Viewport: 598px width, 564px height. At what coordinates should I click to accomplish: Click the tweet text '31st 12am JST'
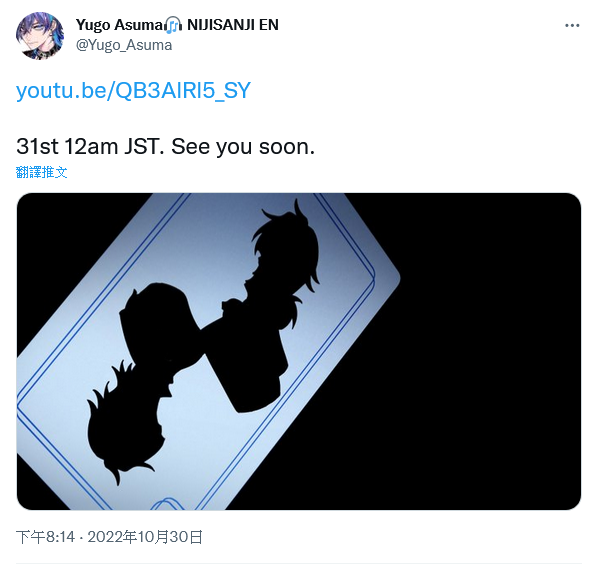[90, 146]
